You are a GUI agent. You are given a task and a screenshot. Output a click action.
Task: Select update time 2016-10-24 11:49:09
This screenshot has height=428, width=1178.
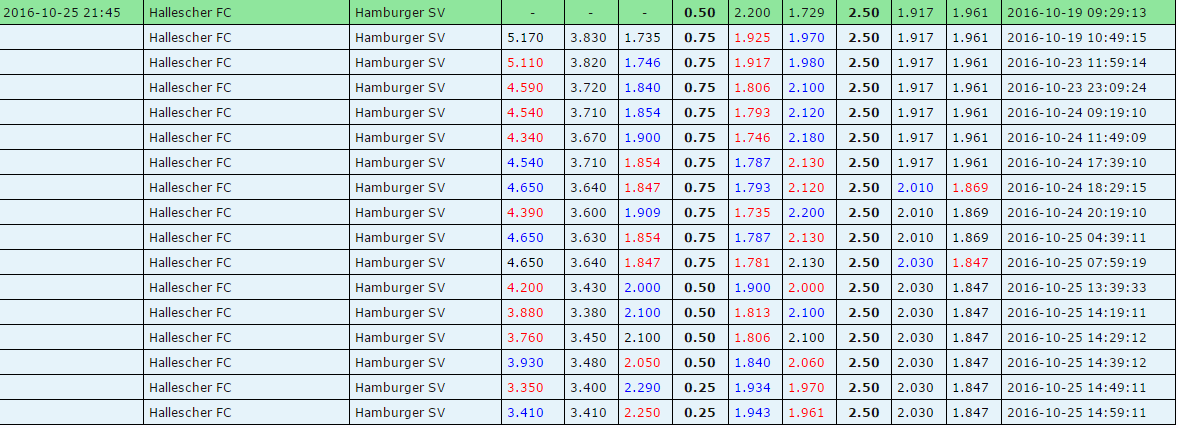point(1077,137)
